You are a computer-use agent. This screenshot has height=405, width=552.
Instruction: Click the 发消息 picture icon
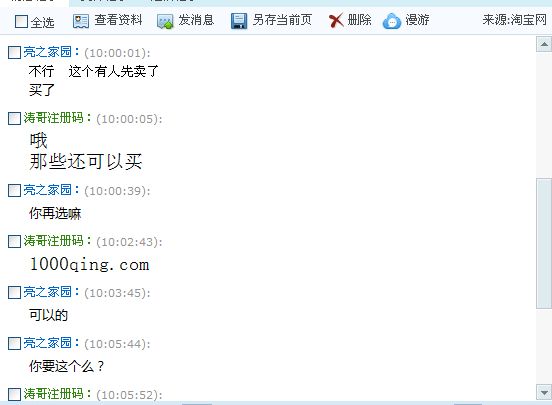[165, 21]
